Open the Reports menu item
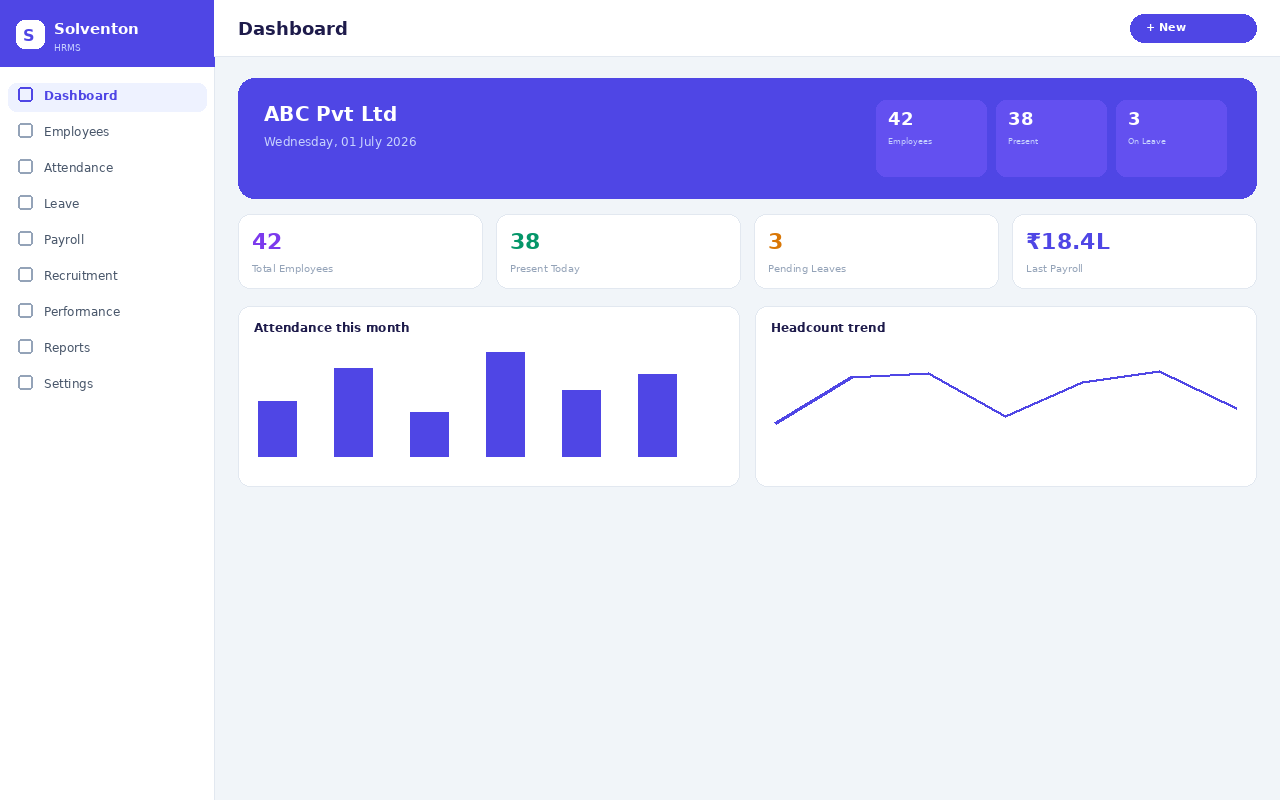The width and height of the screenshot is (1280, 800). [107, 348]
